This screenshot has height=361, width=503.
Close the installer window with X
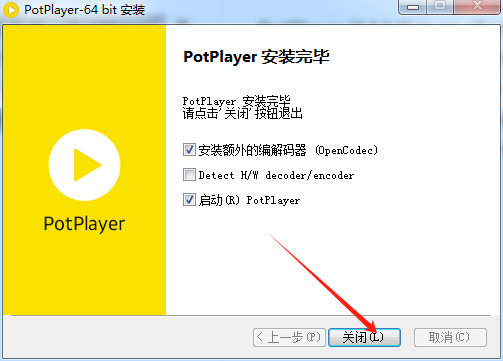[x=477, y=7]
